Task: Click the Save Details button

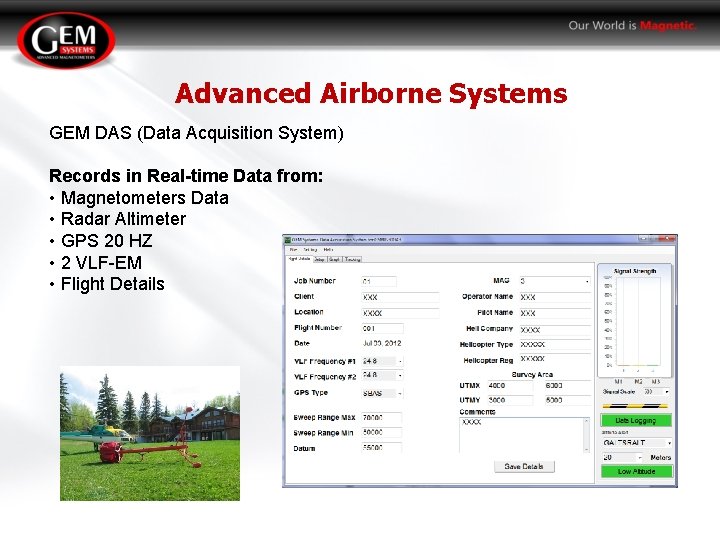Action: (524, 467)
